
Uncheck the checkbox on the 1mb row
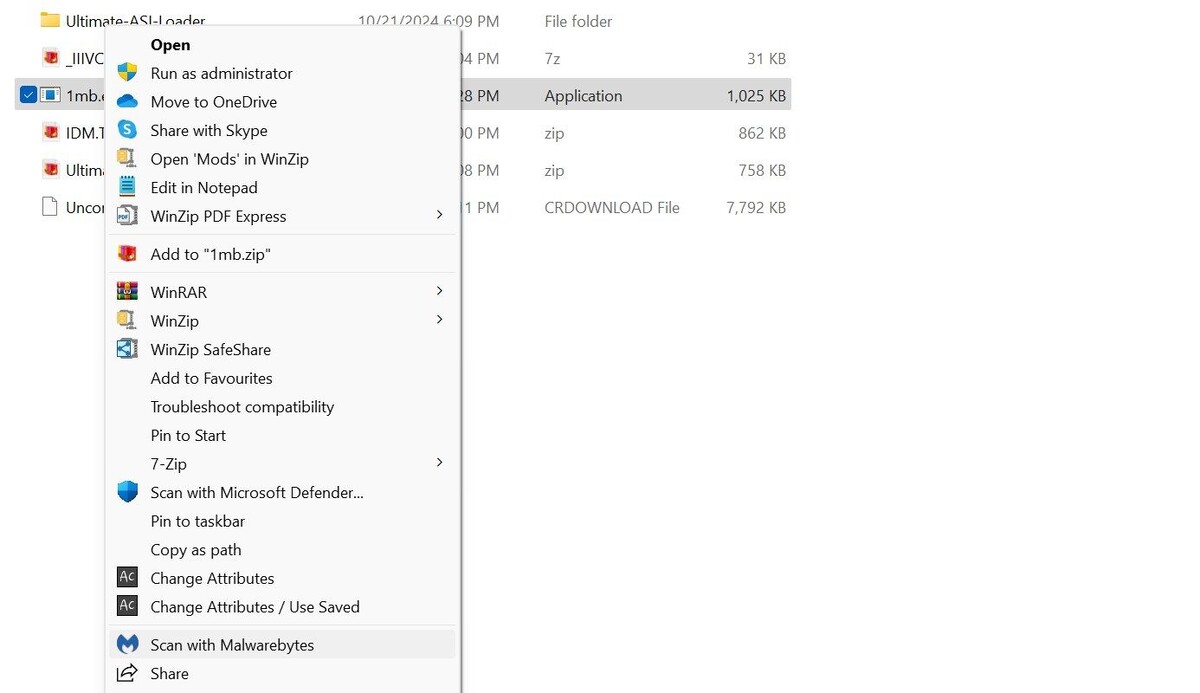28,95
